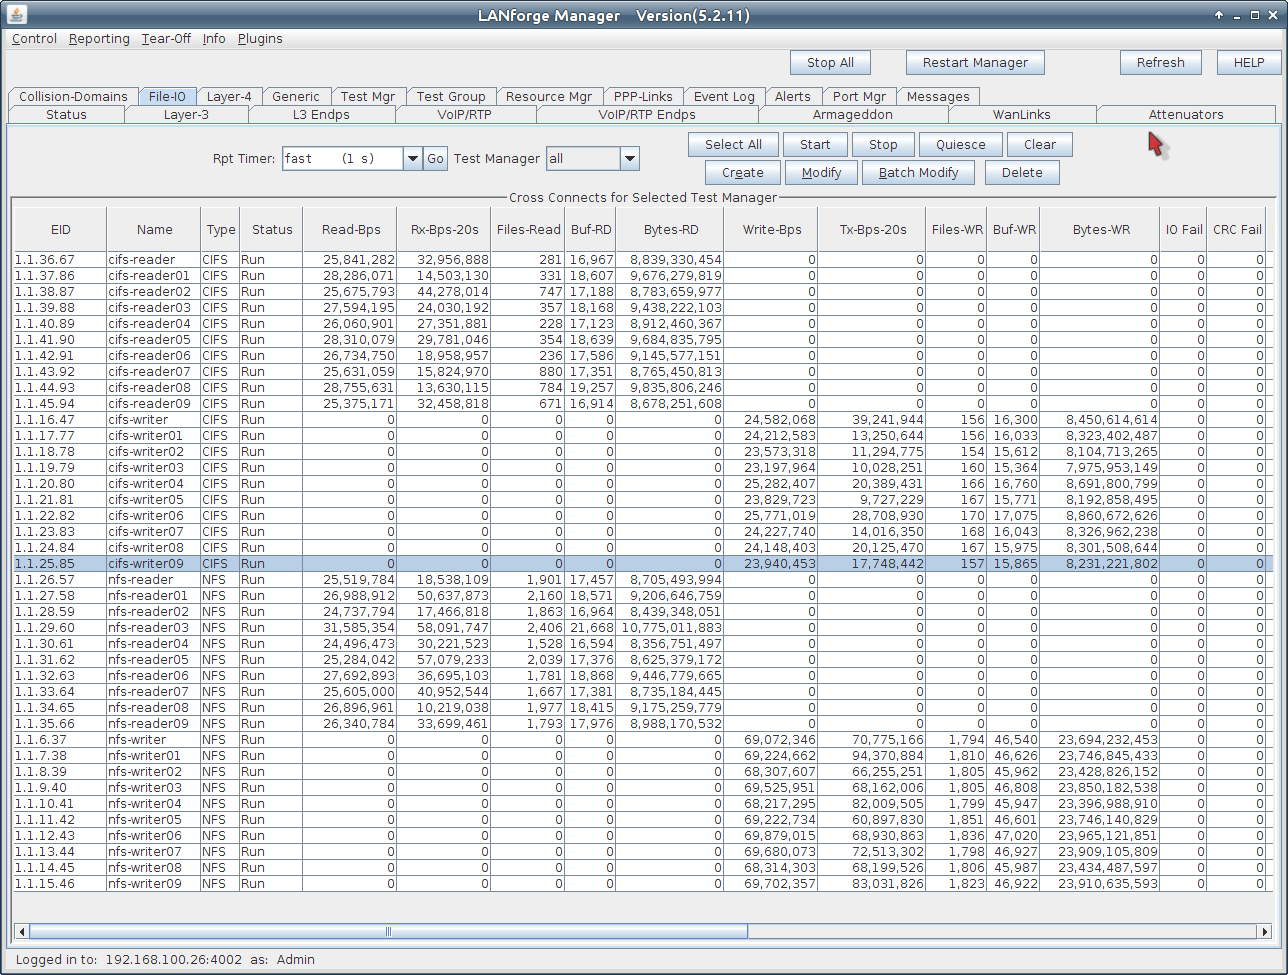Open the Control menu
This screenshot has width=1288, height=975.
[34, 39]
